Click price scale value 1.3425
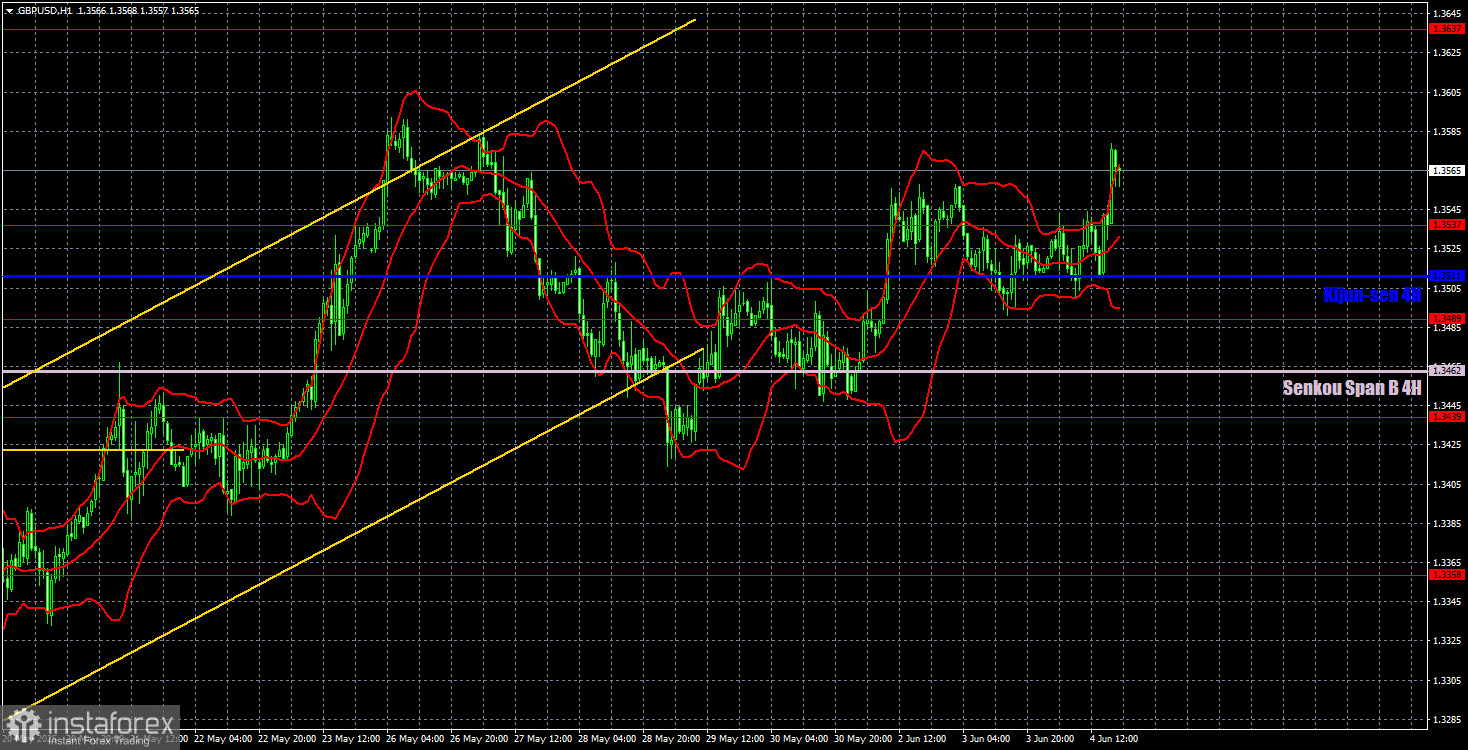Viewport: 1468px width, 750px height. click(1447, 445)
